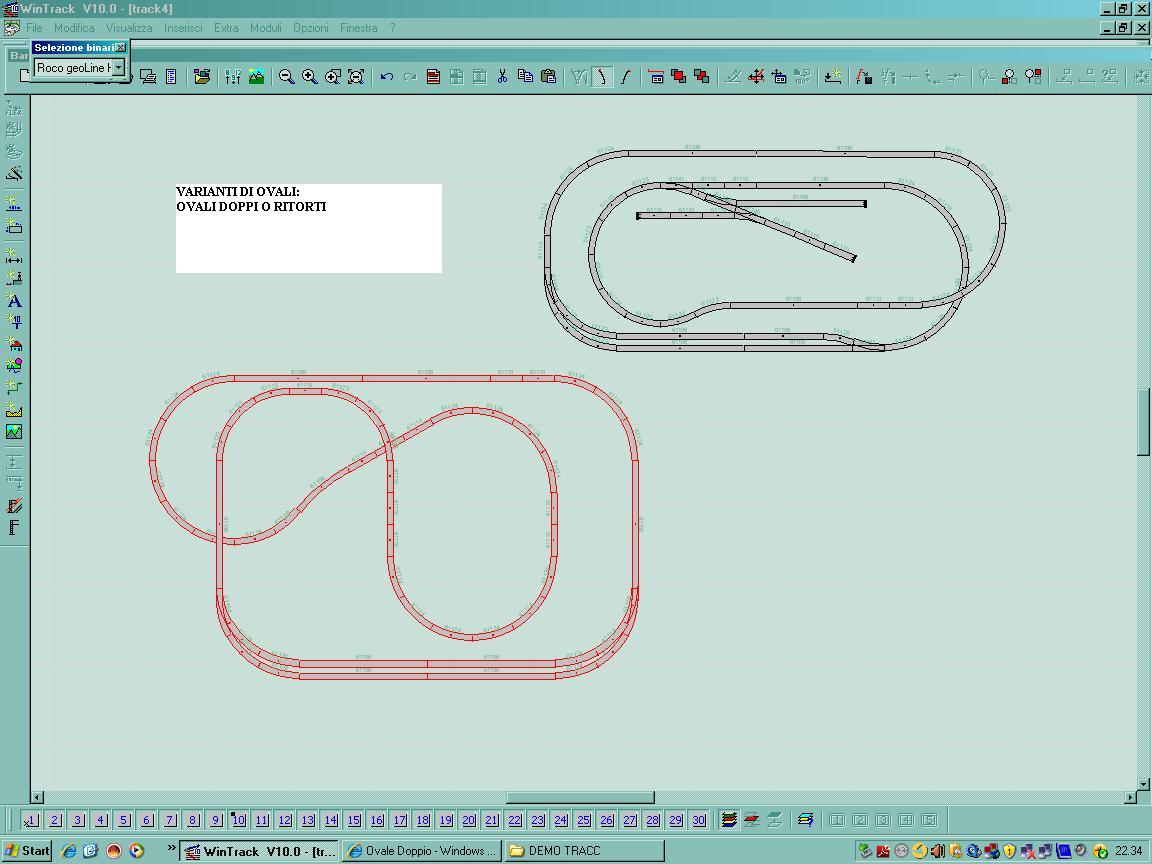Launch Internet Explorer from quick launch

point(69,851)
